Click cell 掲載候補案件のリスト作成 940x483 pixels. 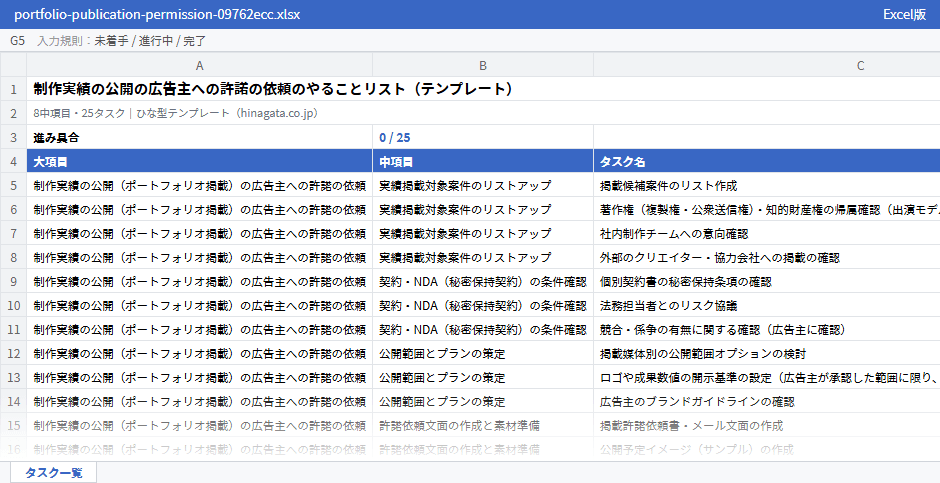[x=767, y=186]
